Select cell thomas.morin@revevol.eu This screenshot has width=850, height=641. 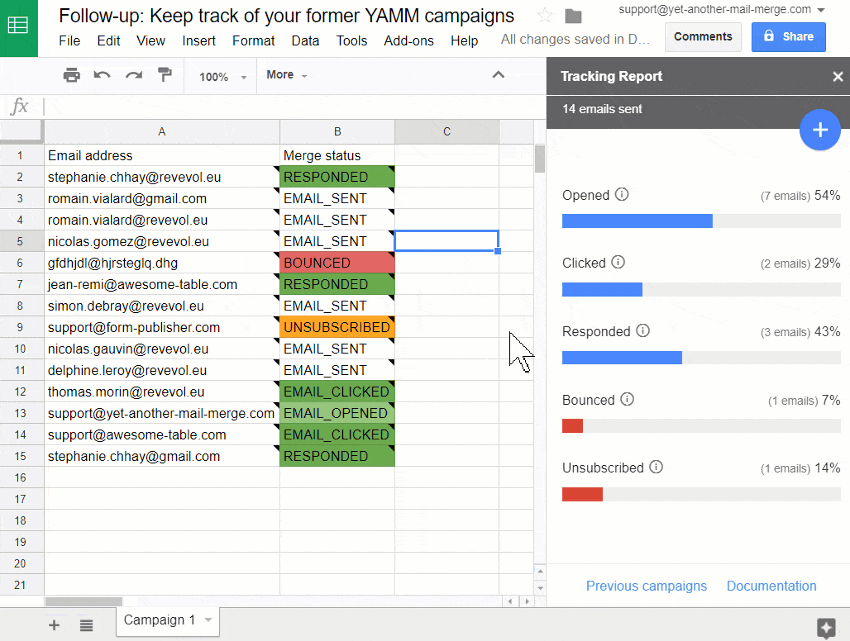[162, 392]
